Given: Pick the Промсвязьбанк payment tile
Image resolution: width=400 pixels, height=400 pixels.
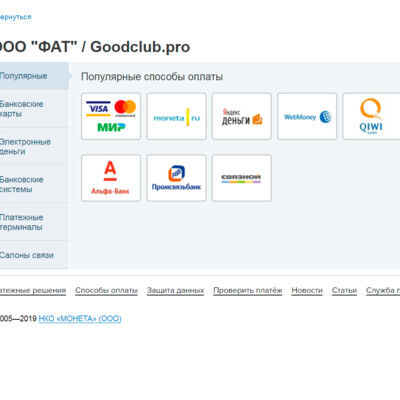Looking at the screenshot, I should 177,178.
